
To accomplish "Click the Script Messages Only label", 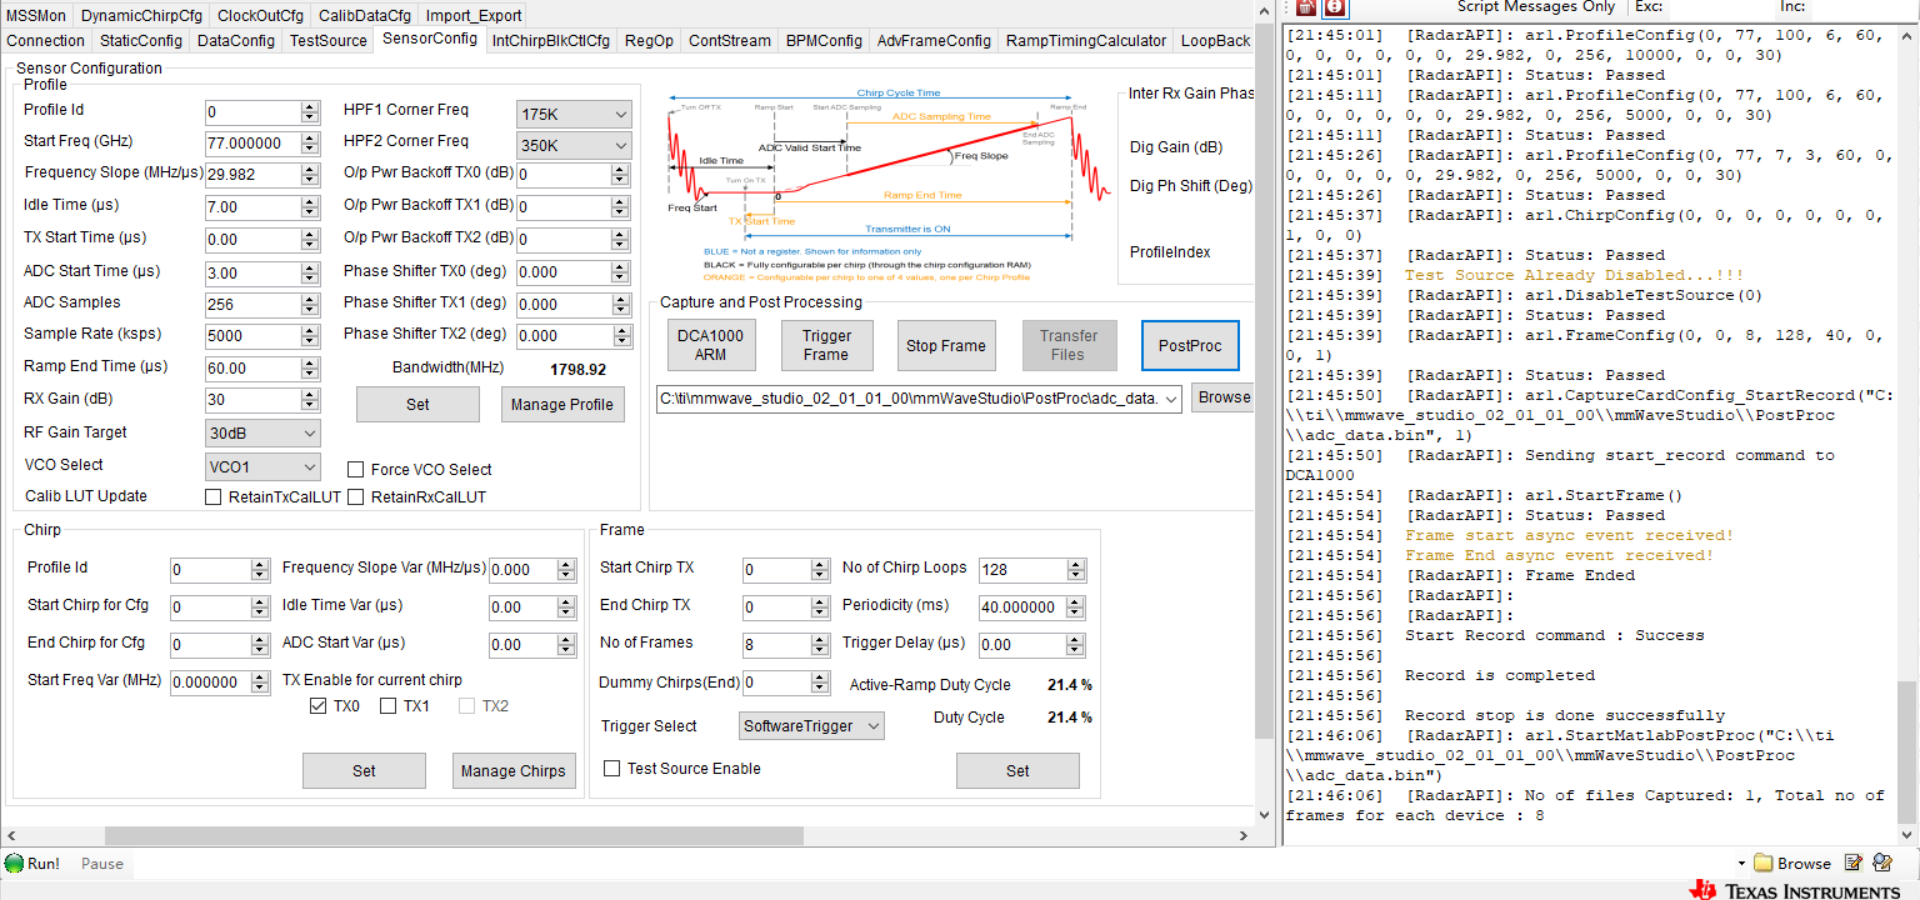I will pyautogui.click(x=1536, y=7).
